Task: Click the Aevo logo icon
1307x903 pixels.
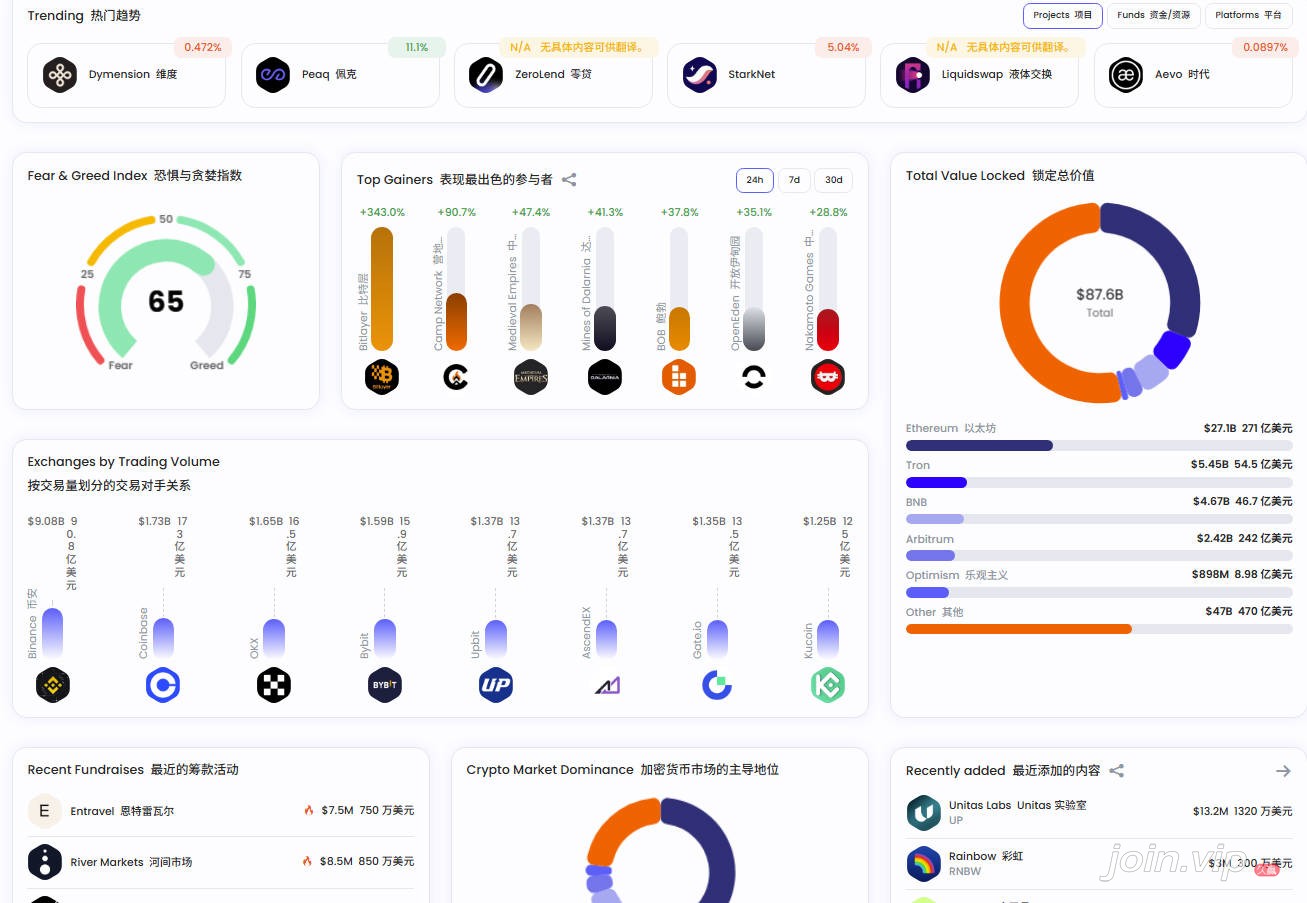Action: click(x=1126, y=75)
